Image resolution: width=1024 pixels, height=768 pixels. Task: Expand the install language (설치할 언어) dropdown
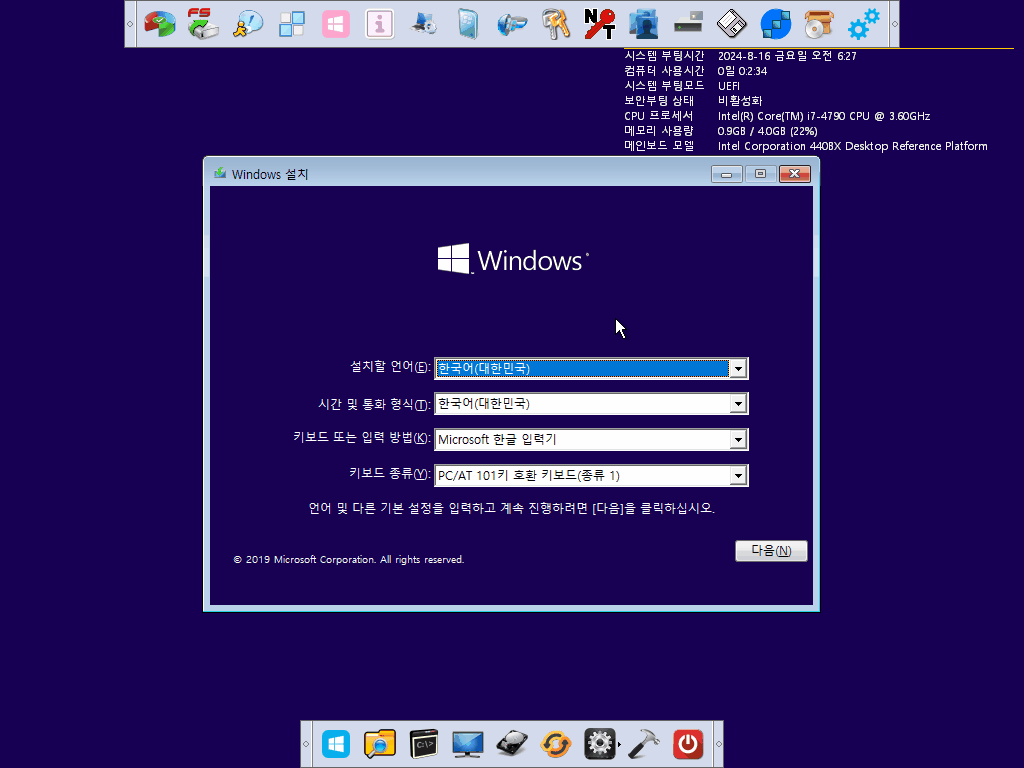738,368
